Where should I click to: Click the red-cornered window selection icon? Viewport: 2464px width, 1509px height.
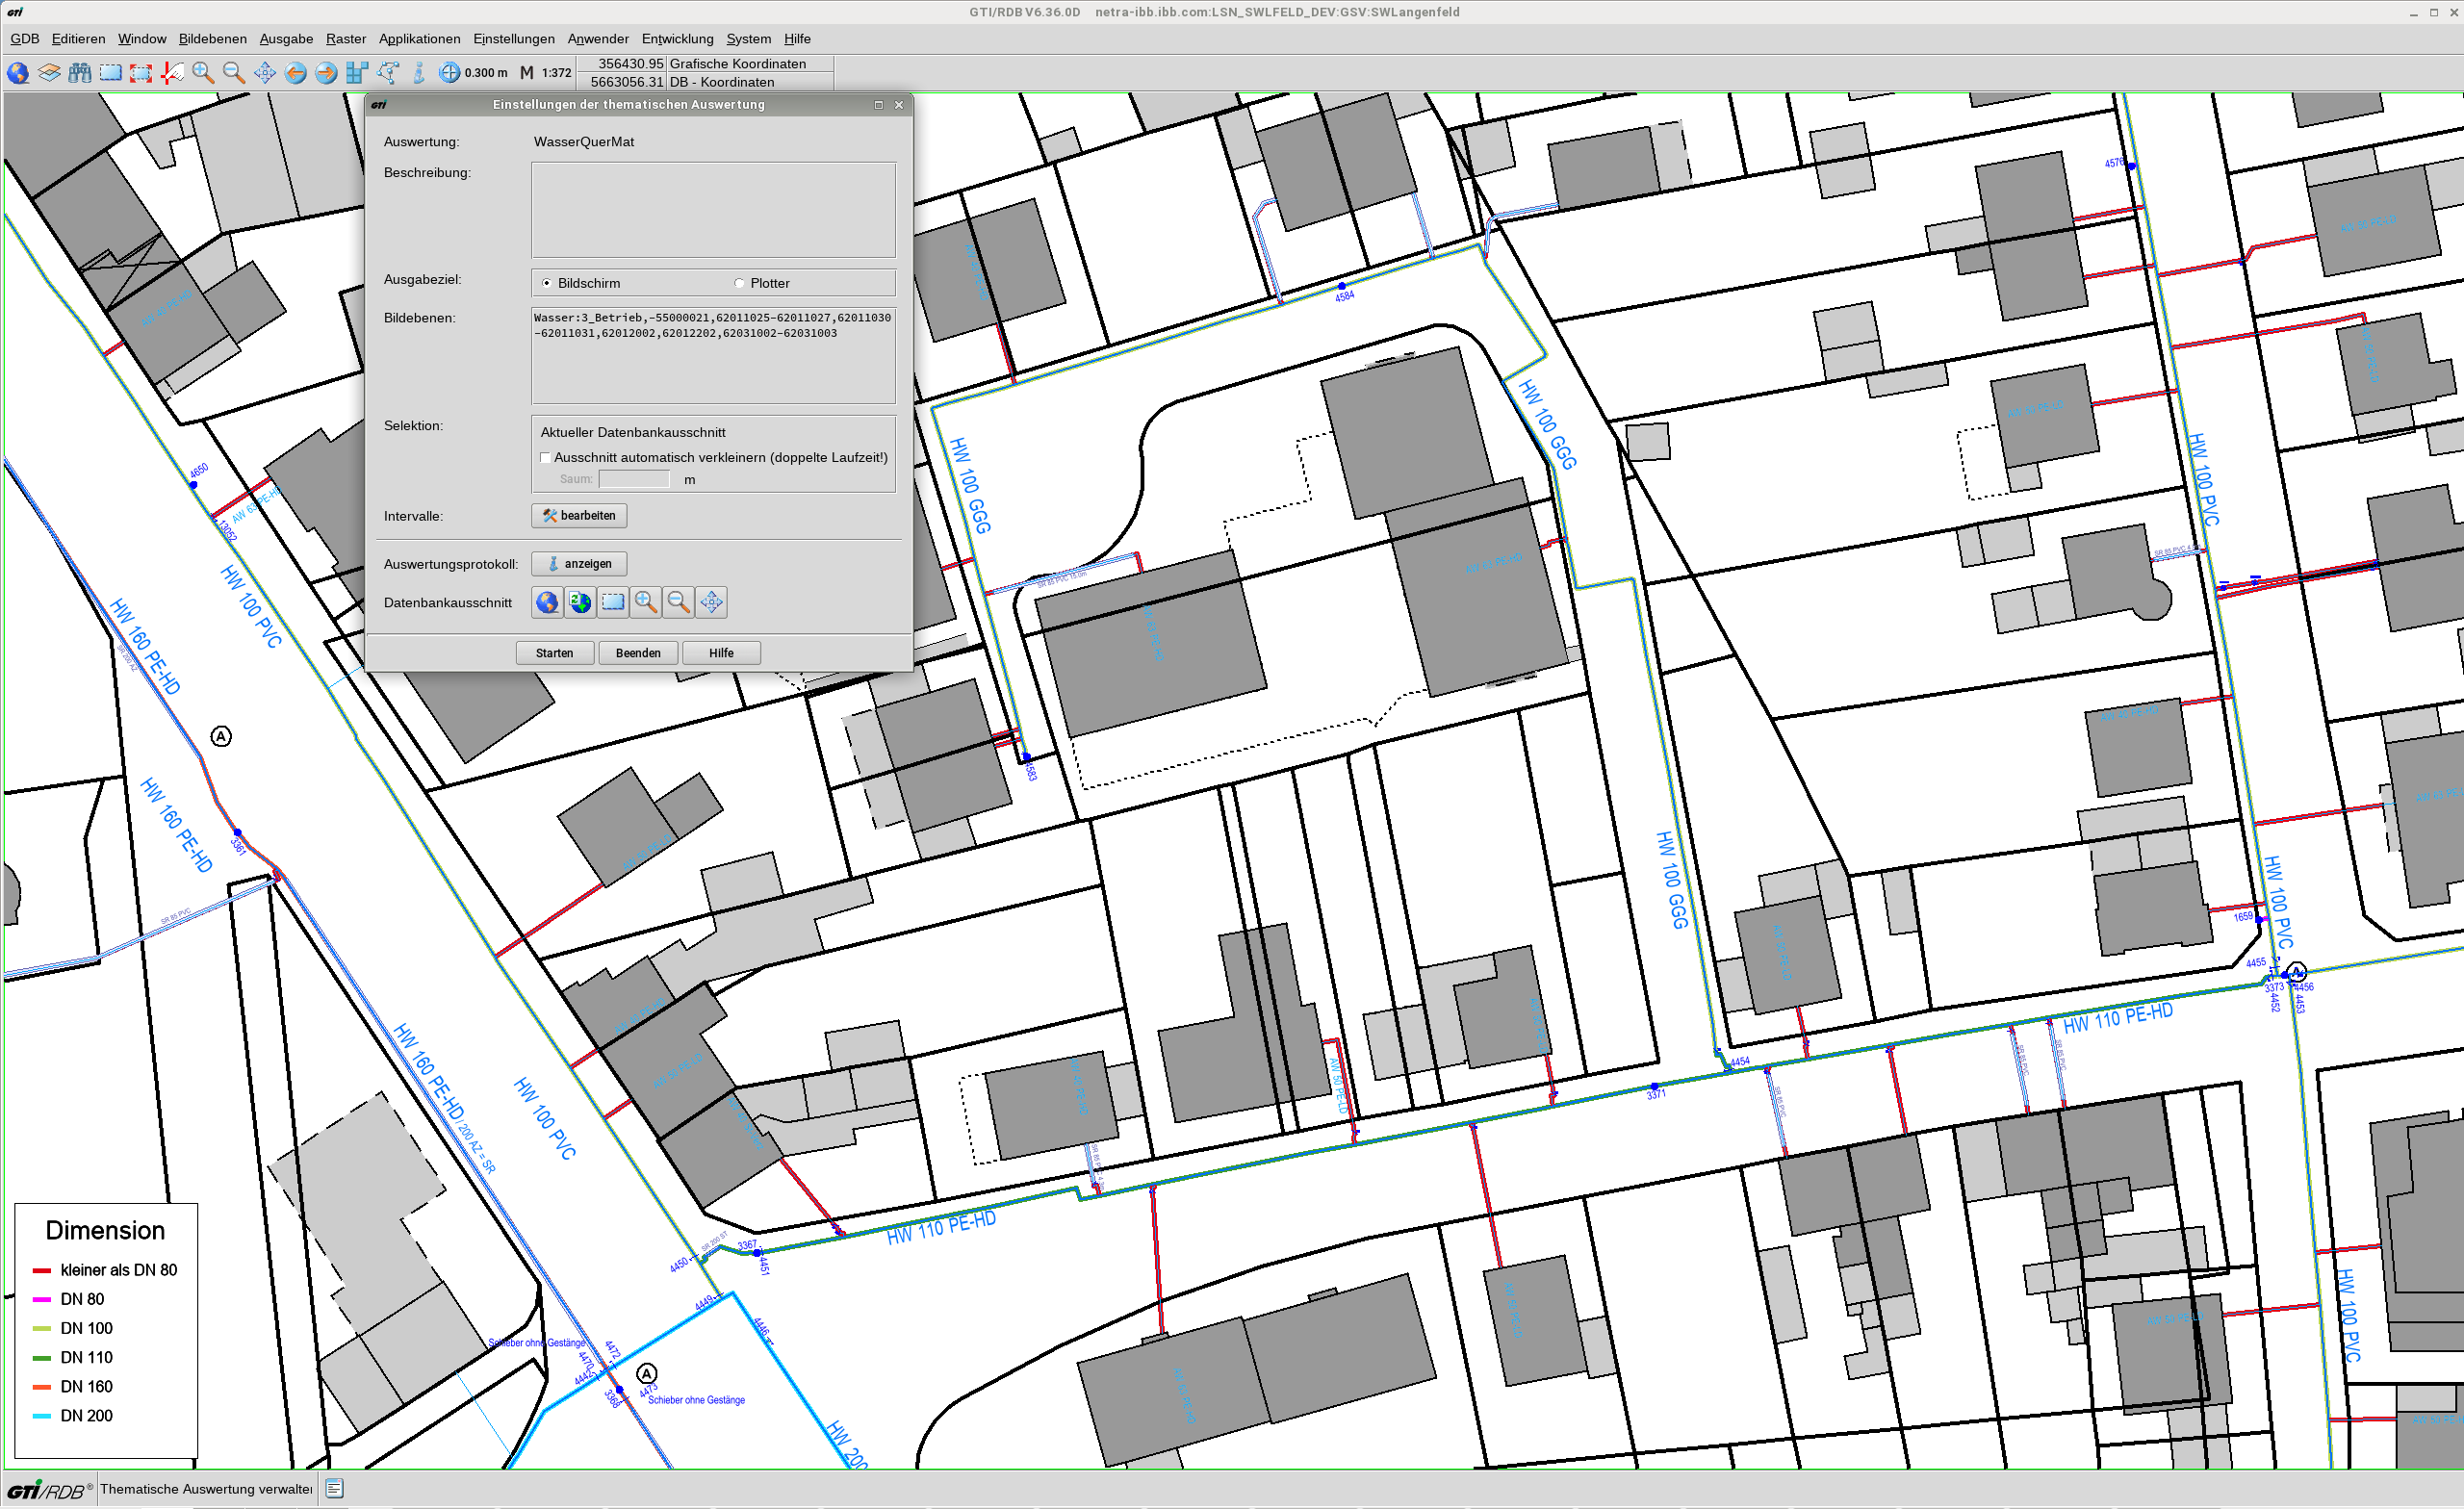[141, 73]
